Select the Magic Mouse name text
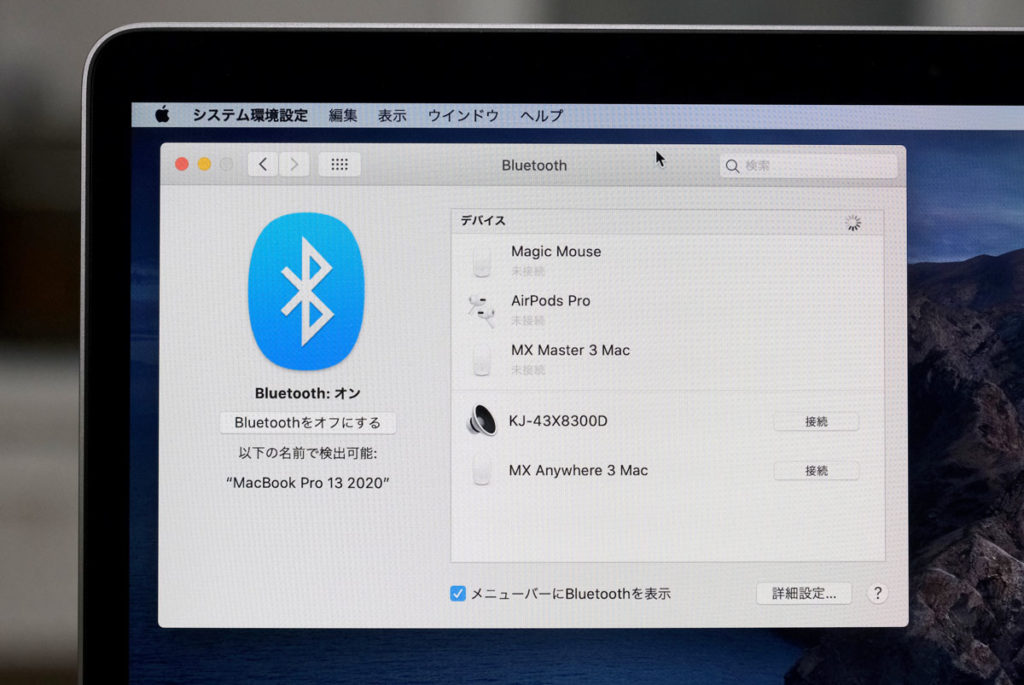 point(556,251)
